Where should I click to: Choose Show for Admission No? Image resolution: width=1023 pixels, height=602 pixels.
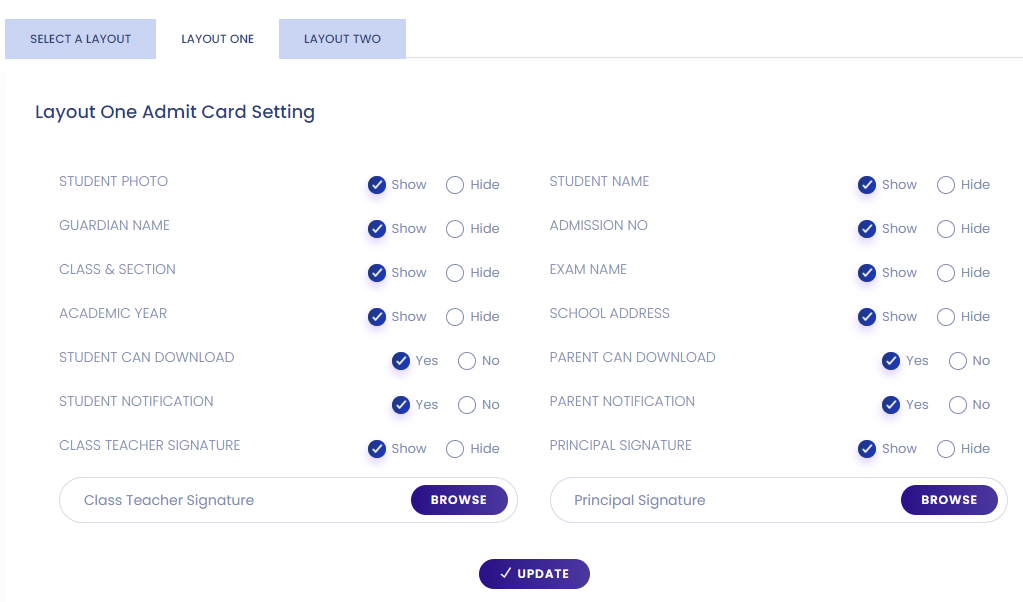click(867, 229)
